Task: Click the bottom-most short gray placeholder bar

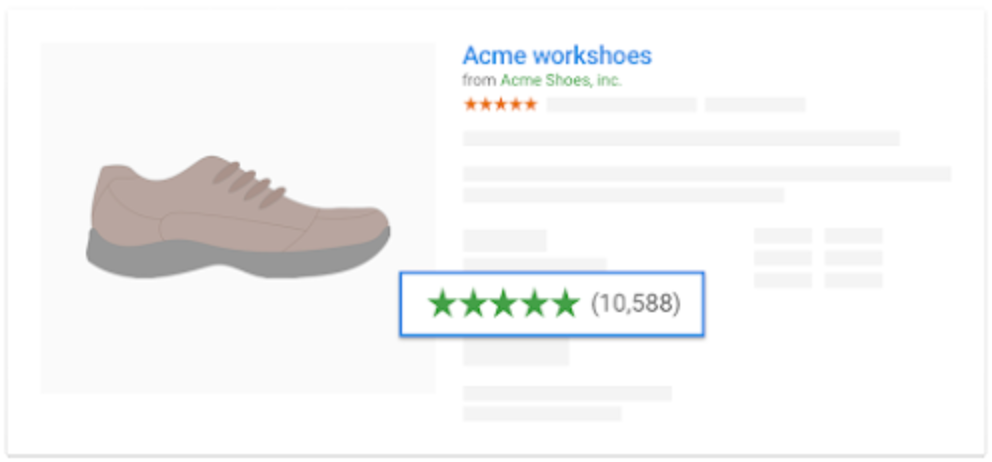Action: coord(542,413)
